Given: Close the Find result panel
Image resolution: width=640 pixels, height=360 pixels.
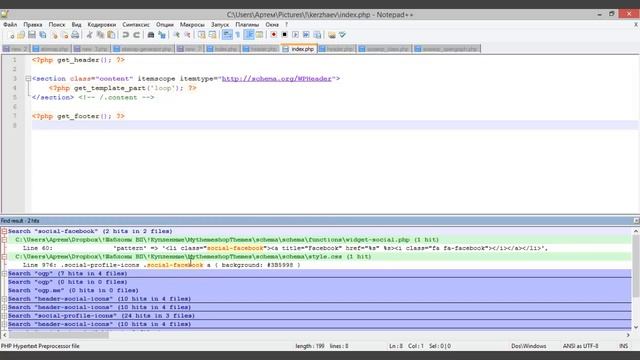Looking at the screenshot, I should (636, 220).
